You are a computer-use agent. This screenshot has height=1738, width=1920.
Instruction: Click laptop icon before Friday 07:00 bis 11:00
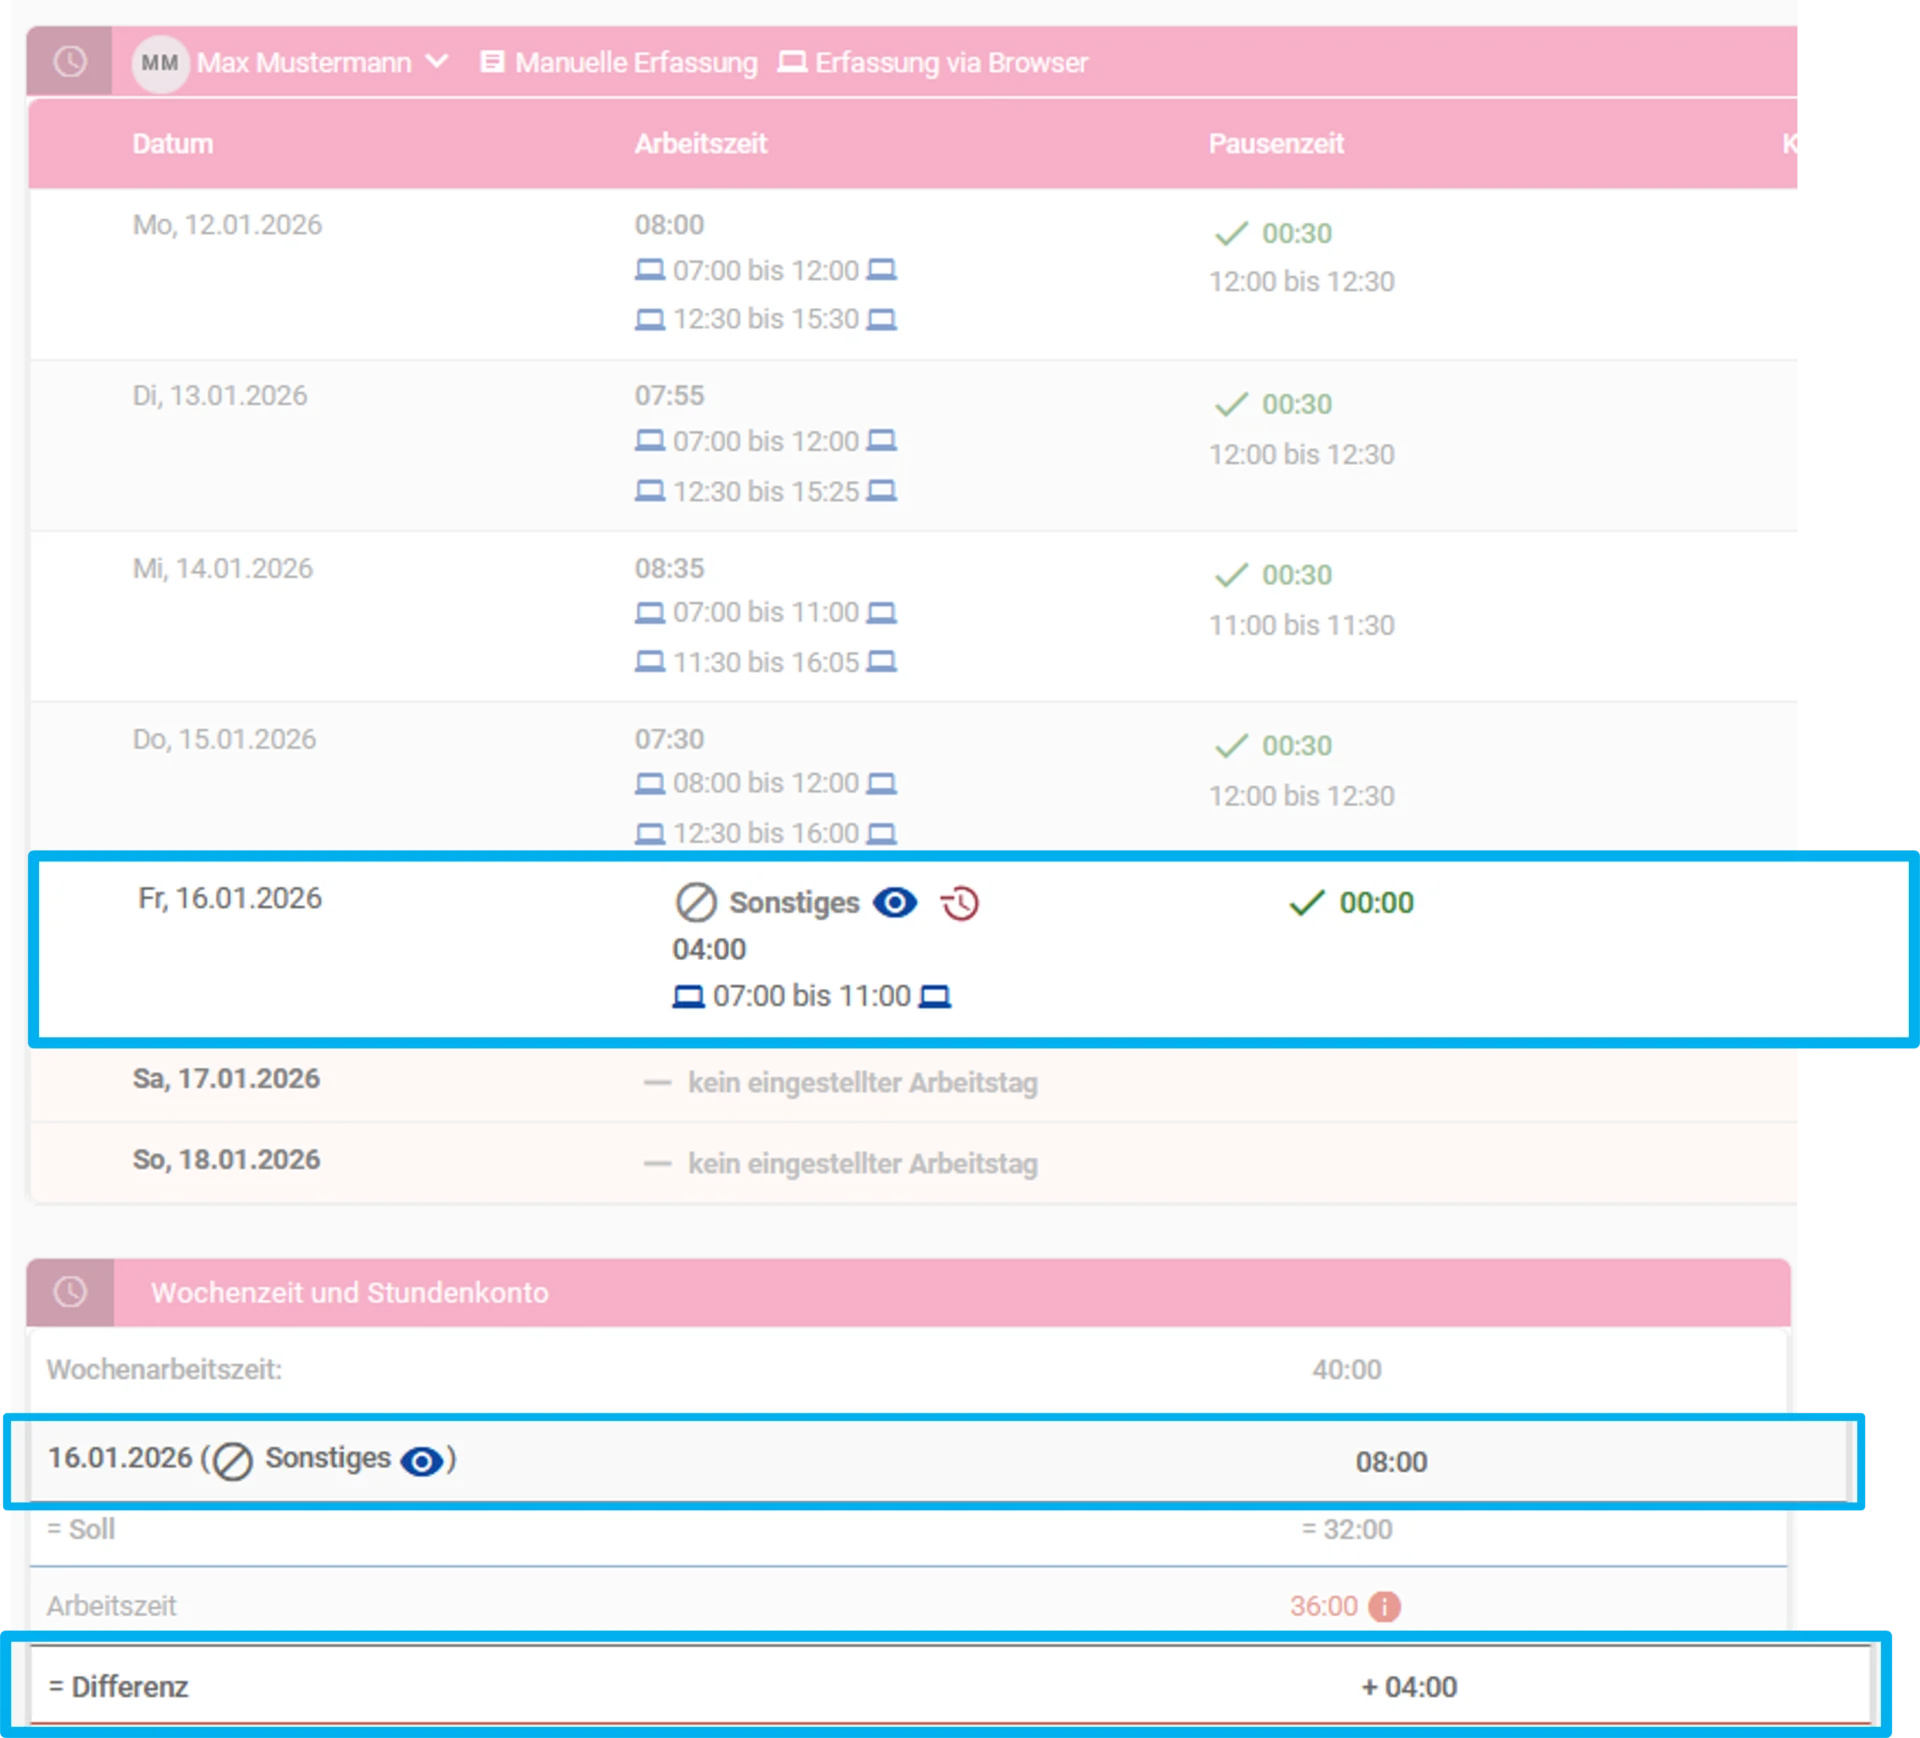pyautogui.click(x=688, y=996)
